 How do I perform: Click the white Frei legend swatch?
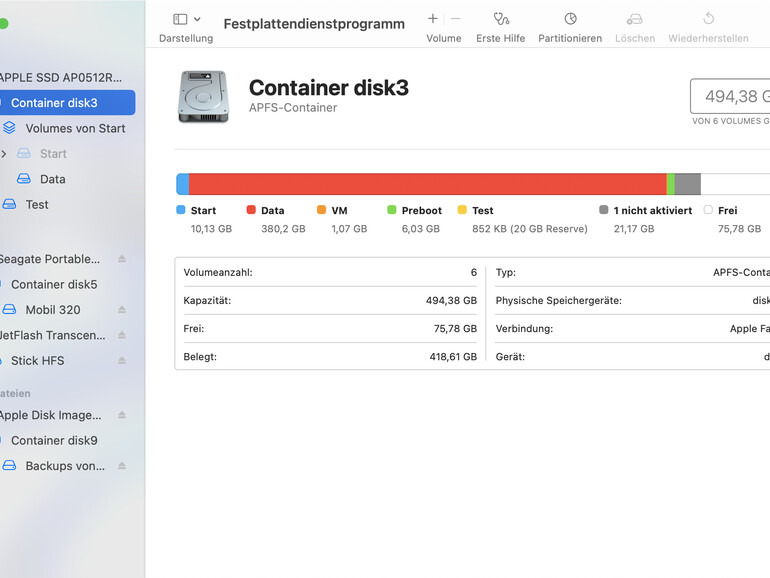pos(708,210)
